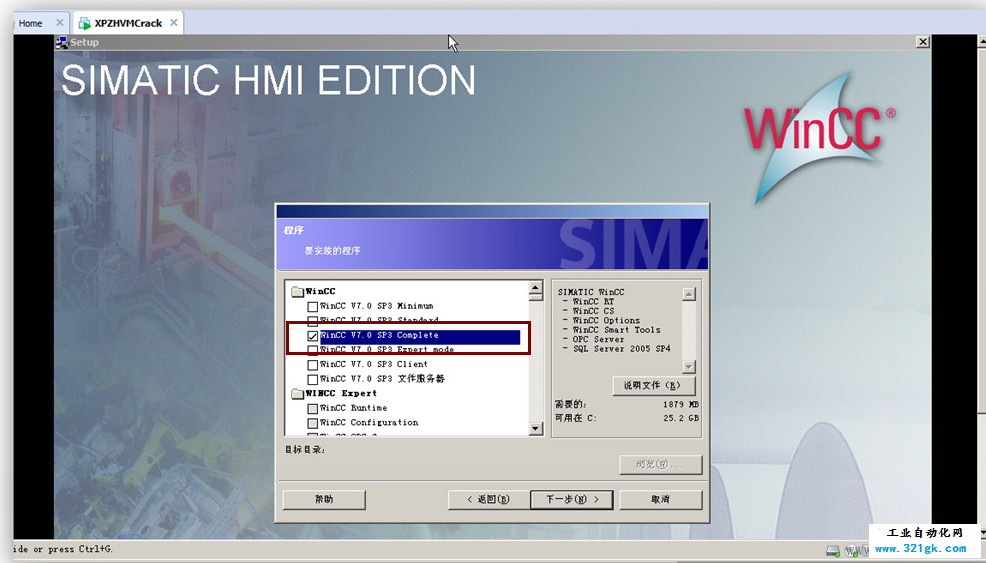The height and width of the screenshot is (563, 986).
Task: Click 返回(B) to go back
Action: 489,499
